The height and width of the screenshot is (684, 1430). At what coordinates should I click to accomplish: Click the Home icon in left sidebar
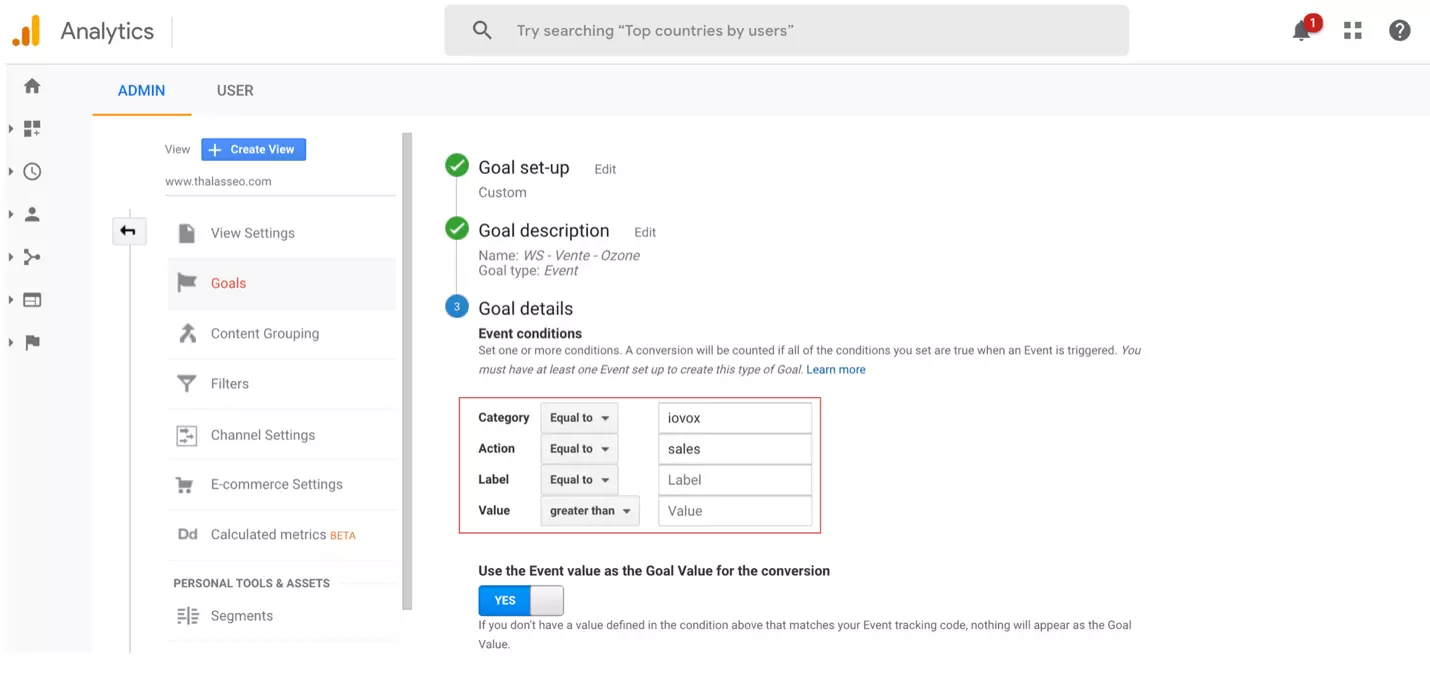(x=32, y=87)
